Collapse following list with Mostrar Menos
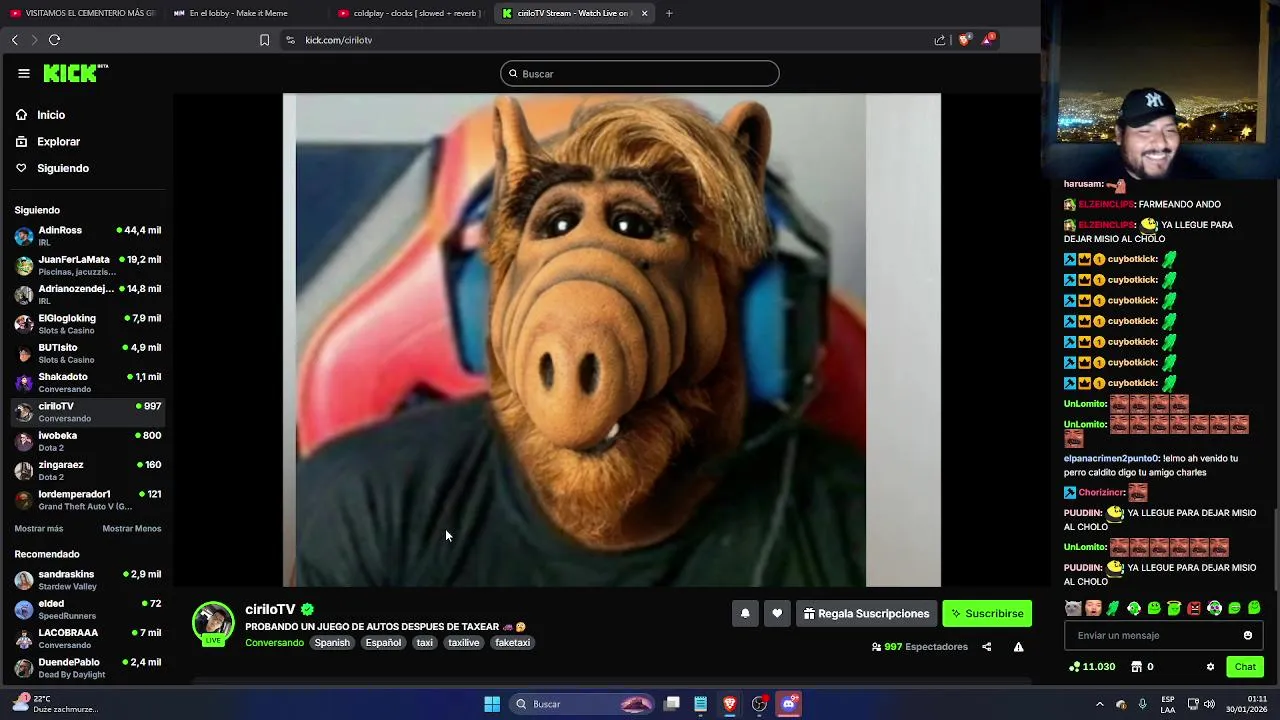This screenshot has width=1280, height=720. 131,529
